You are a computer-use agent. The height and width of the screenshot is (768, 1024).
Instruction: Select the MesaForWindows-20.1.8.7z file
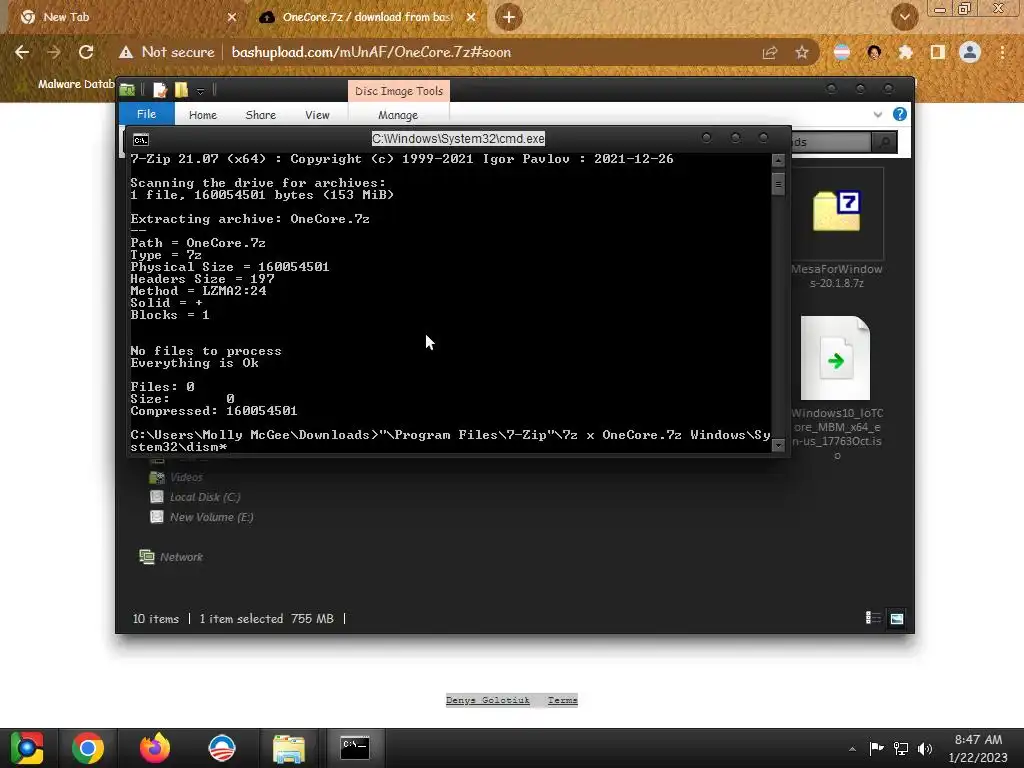837,229
